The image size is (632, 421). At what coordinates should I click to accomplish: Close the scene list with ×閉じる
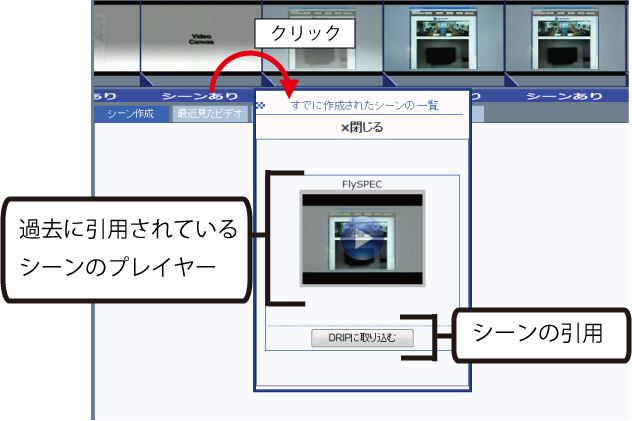pos(362,128)
